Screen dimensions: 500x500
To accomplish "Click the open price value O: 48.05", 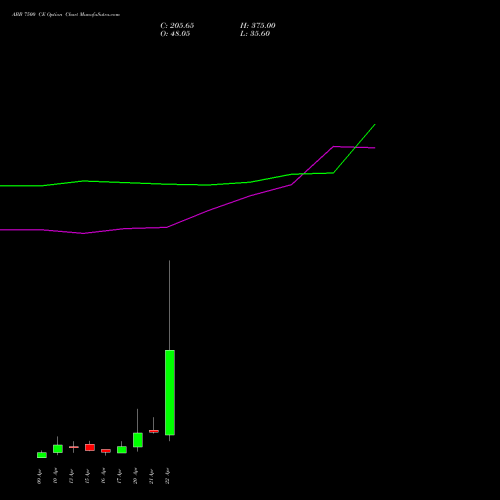I will coord(175,34).
